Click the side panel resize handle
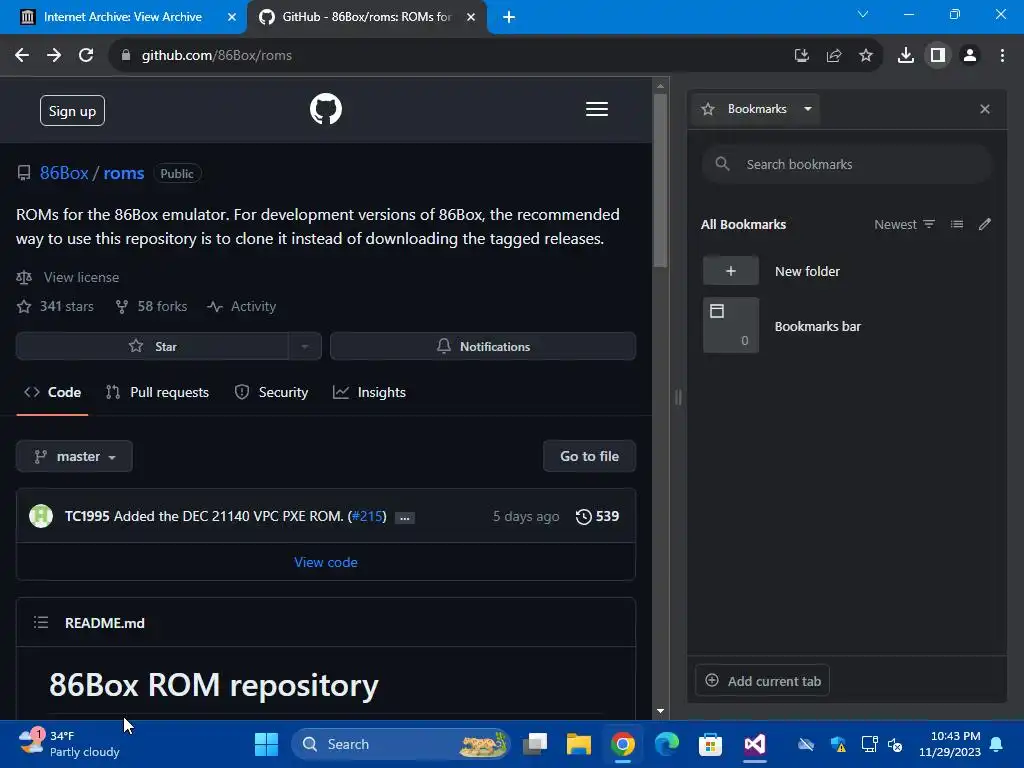This screenshot has width=1024, height=768. 678,396
